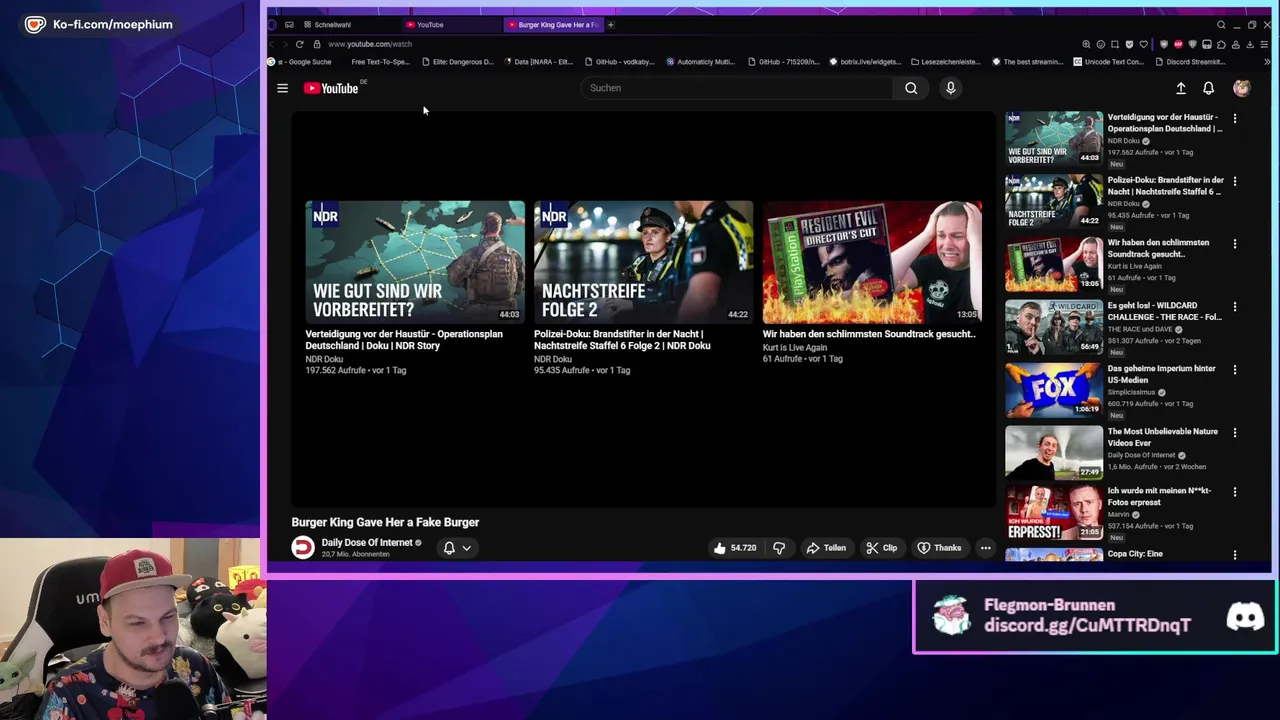This screenshot has width=1280, height=720.
Task: Go to YouTube home via logo
Action: point(331,88)
